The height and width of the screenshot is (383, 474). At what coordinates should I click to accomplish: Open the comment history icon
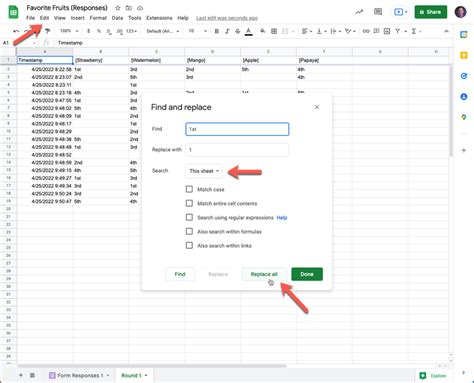tap(378, 12)
